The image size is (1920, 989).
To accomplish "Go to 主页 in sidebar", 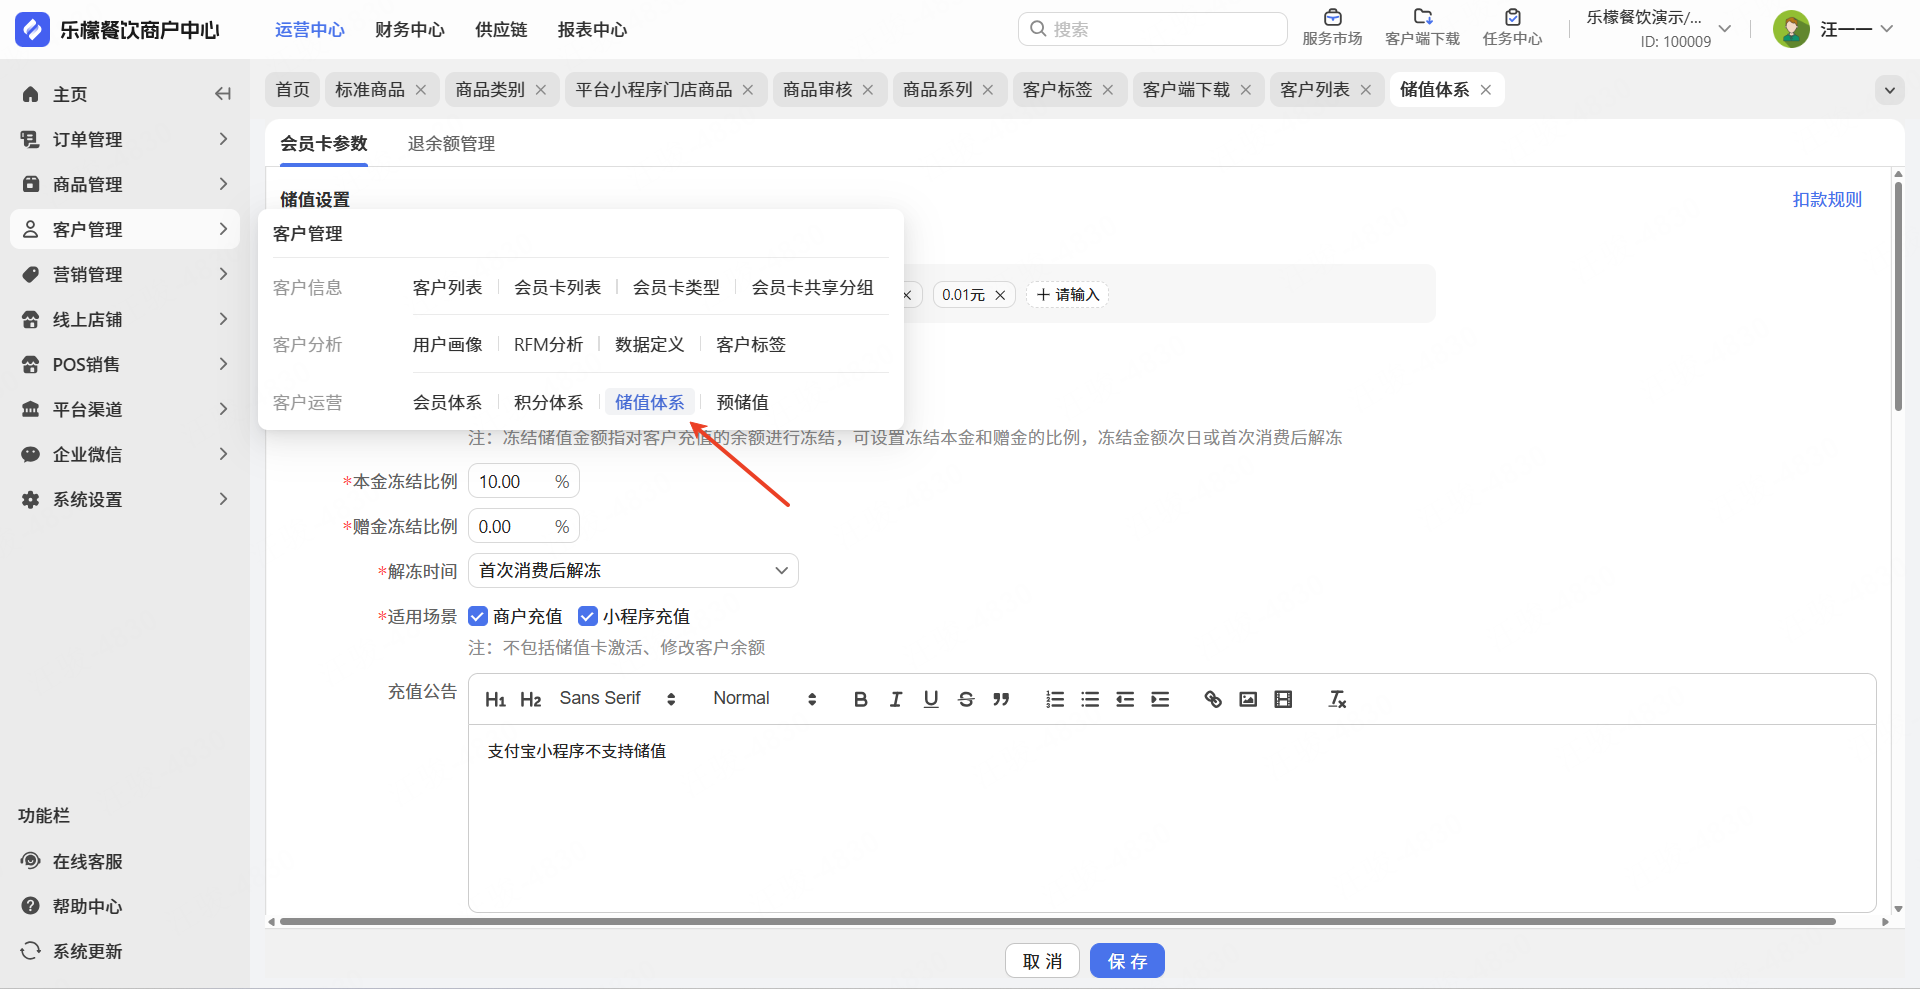I will point(70,94).
